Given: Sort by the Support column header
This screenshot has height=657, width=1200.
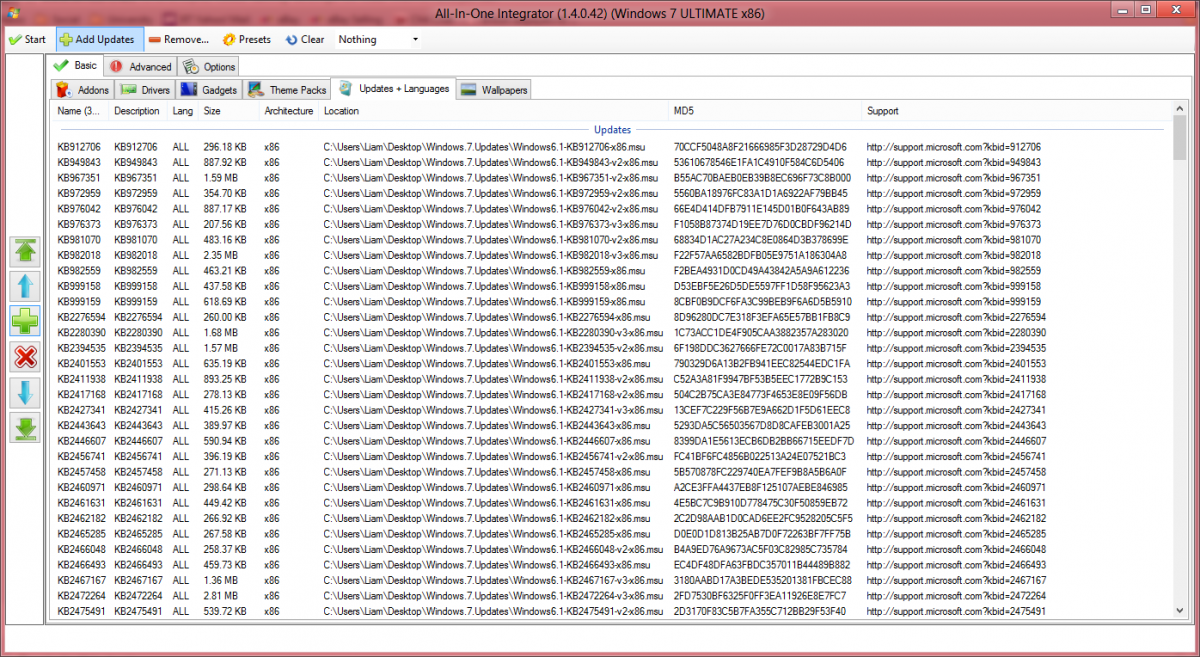Looking at the screenshot, I should (1017, 111).
